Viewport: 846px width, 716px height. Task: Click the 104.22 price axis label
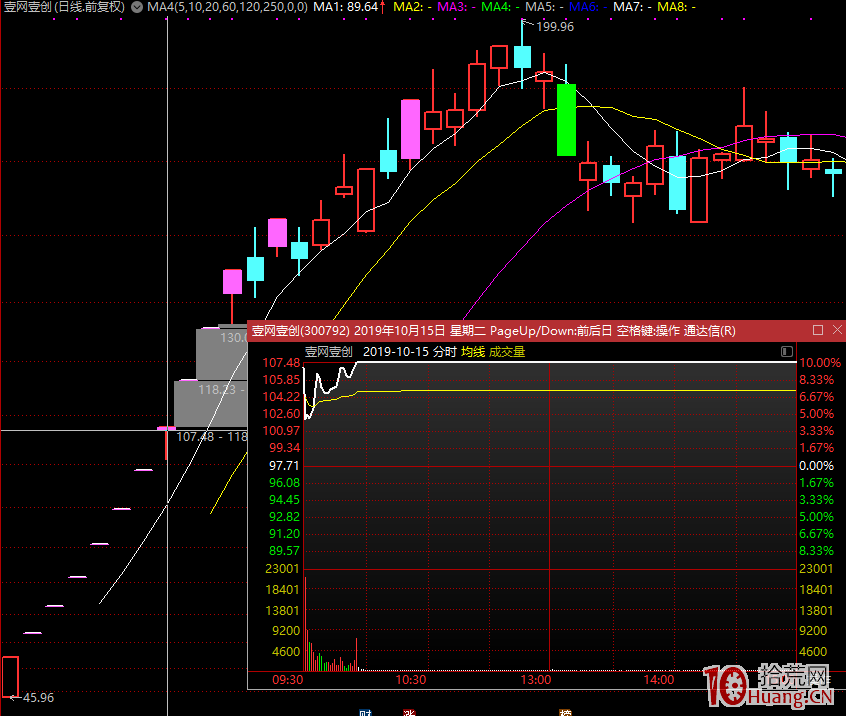click(281, 397)
